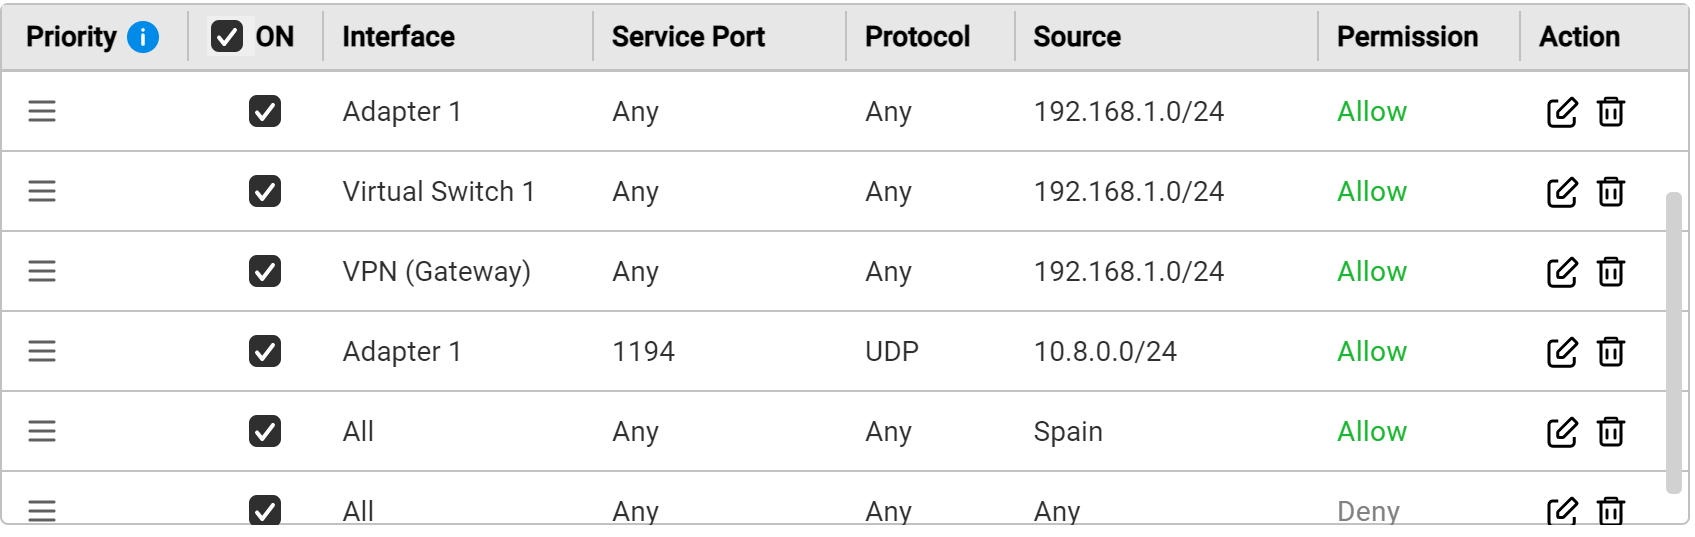Uncheck the VPN (Gateway) rule

(265, 271)
